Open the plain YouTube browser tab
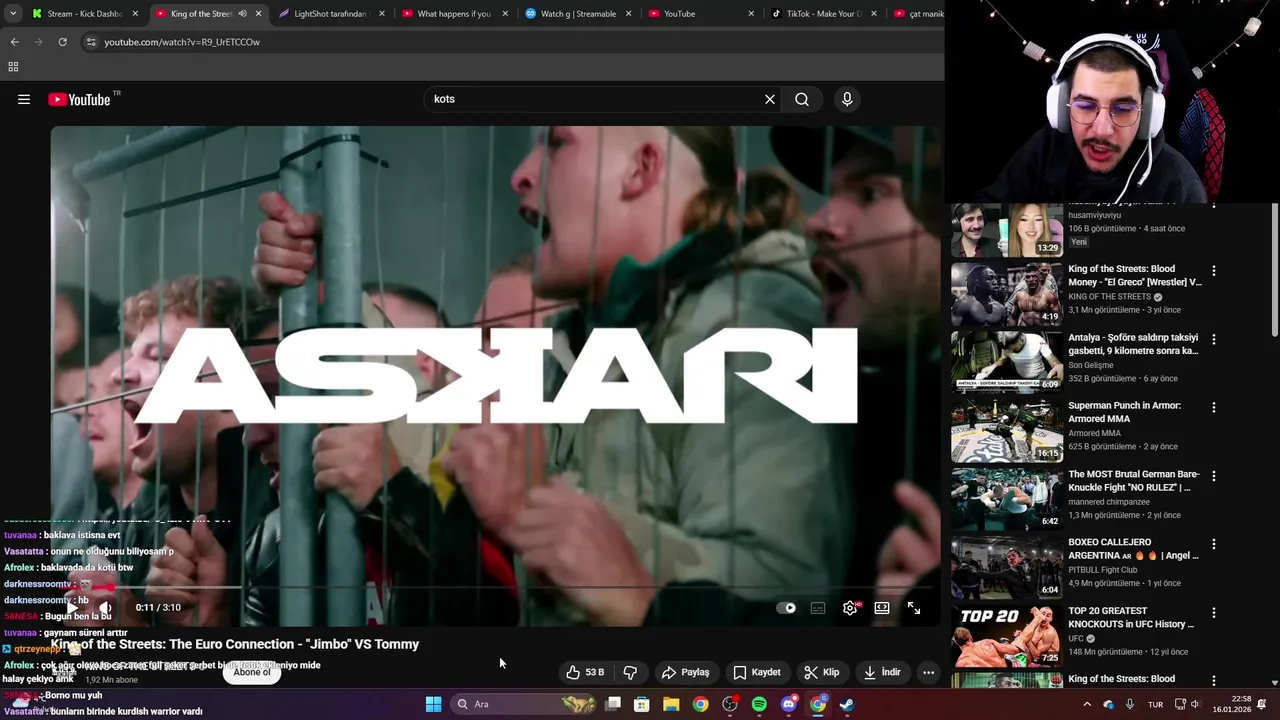The width and height of the screenshot is (1280, 720). [x=700, y=14]
